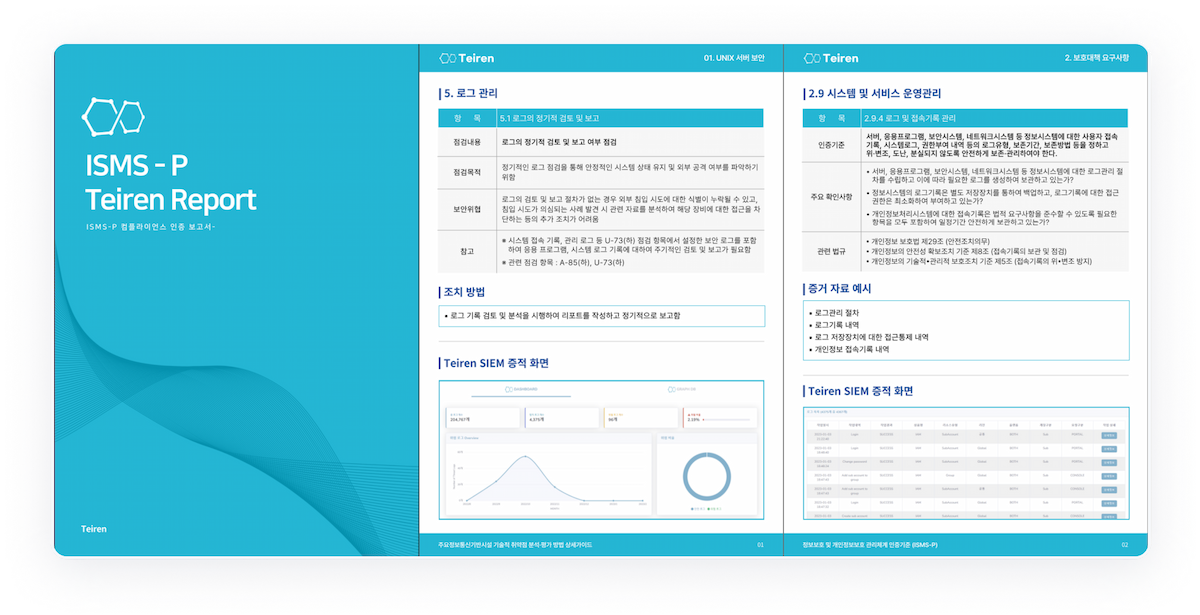Viewport: 1200px width, 615px height.
Task: Click the hexagon Teiren logo on the cover
Action: (112, 117)
